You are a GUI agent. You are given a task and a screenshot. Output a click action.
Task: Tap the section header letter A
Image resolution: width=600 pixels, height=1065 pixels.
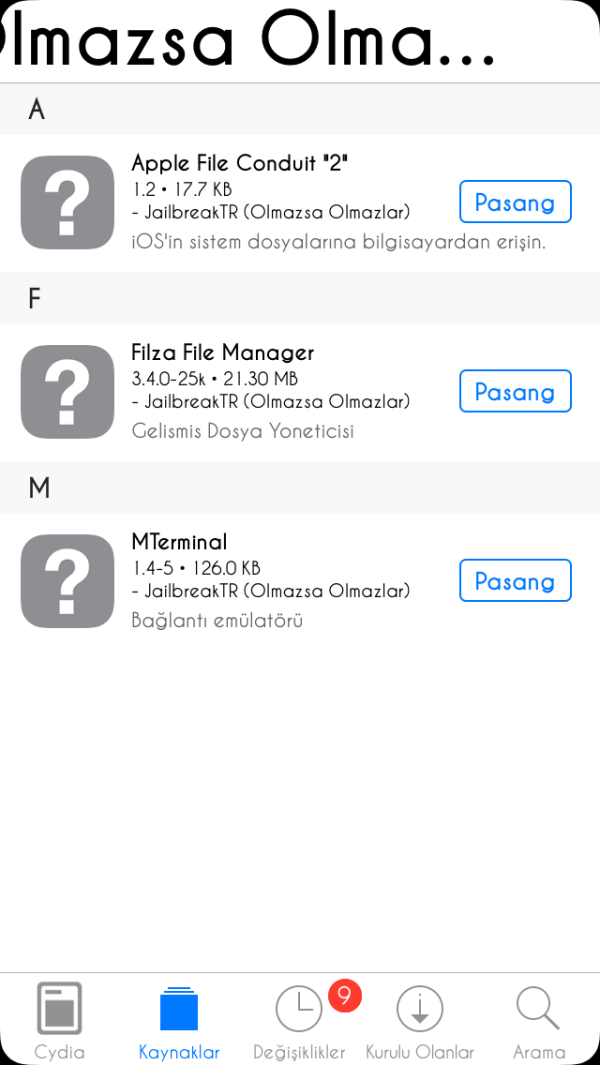pyautogui.click(x=37, y=110)
